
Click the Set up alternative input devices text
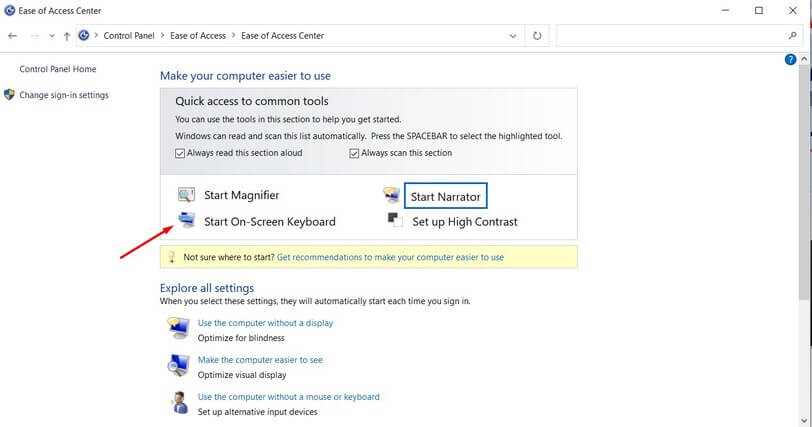pyautogui.click(x=257, y=412)
